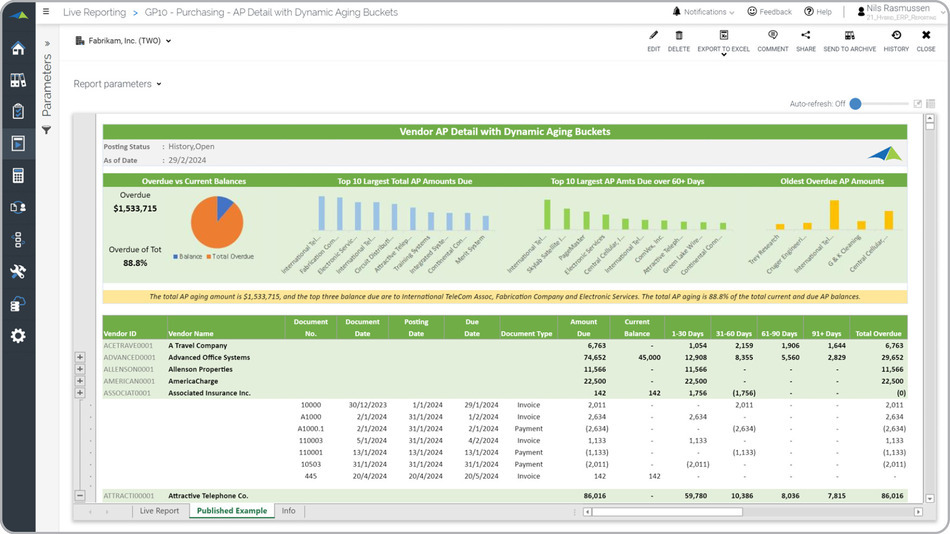Click the filter funnel under Parameters
The height and width of the screenshot is (534, 950).
coord(46,131)
